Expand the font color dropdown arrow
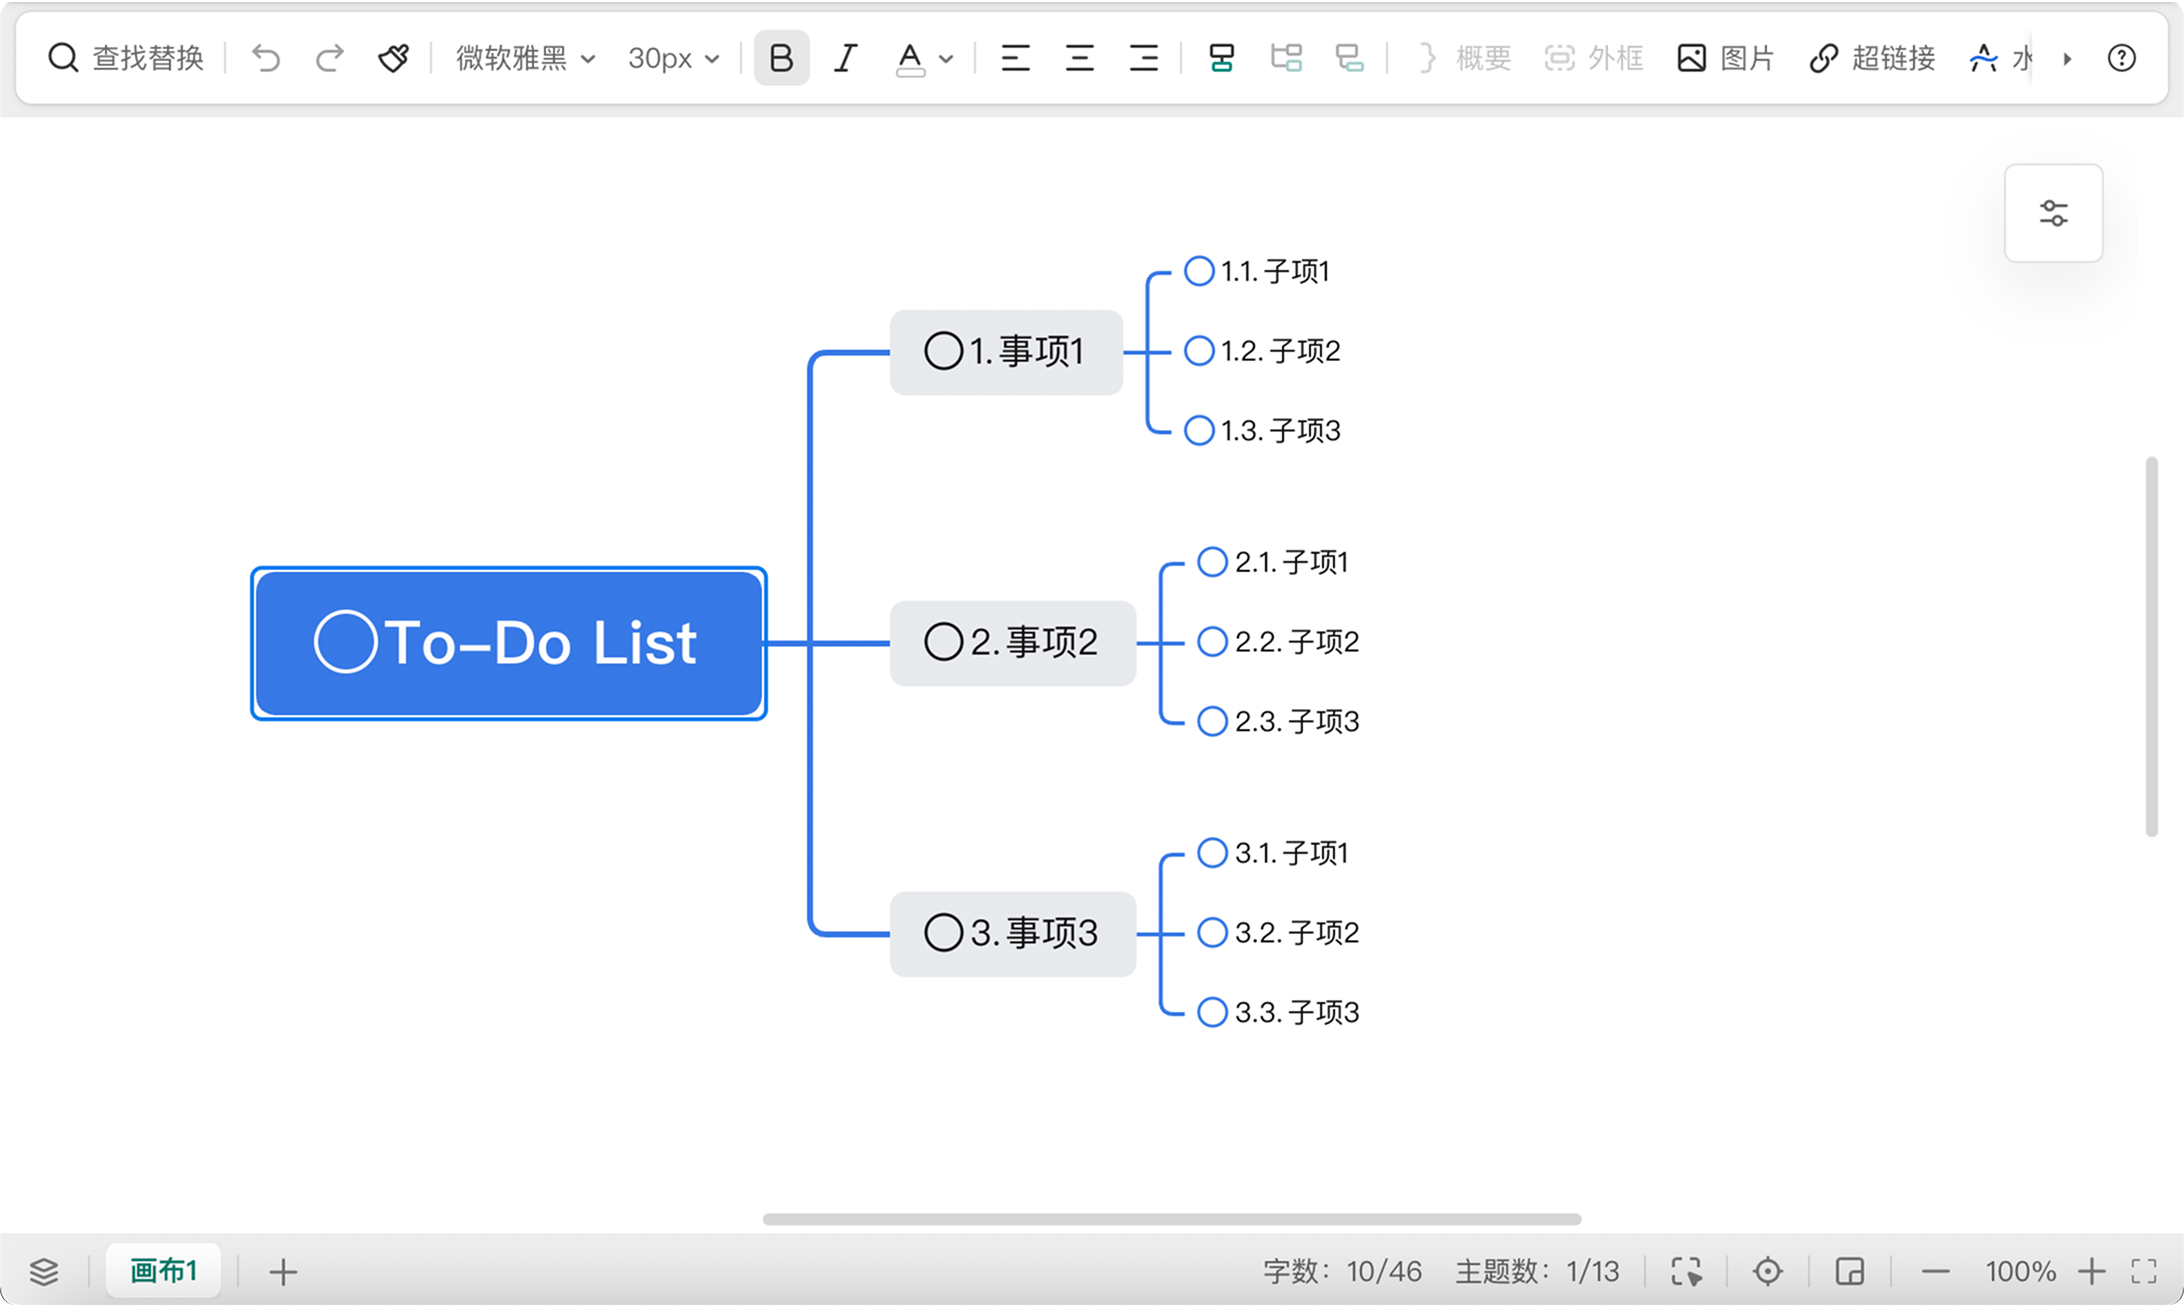This screenshot has width=2184, height=1305. coord(946,59)
